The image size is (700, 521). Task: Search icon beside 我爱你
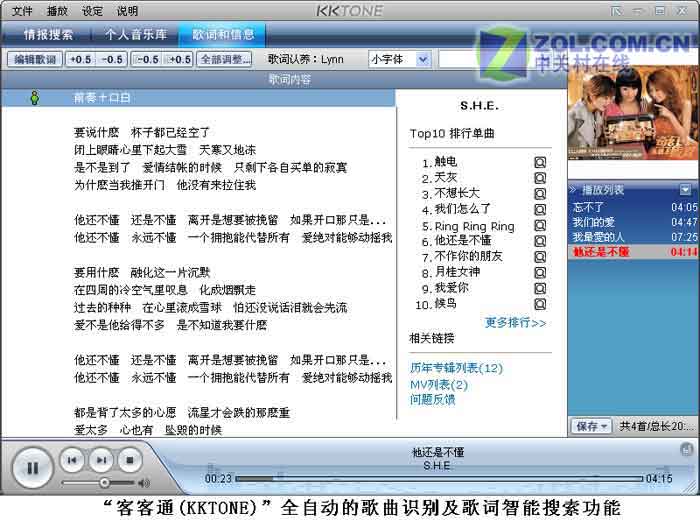(540, 288)
